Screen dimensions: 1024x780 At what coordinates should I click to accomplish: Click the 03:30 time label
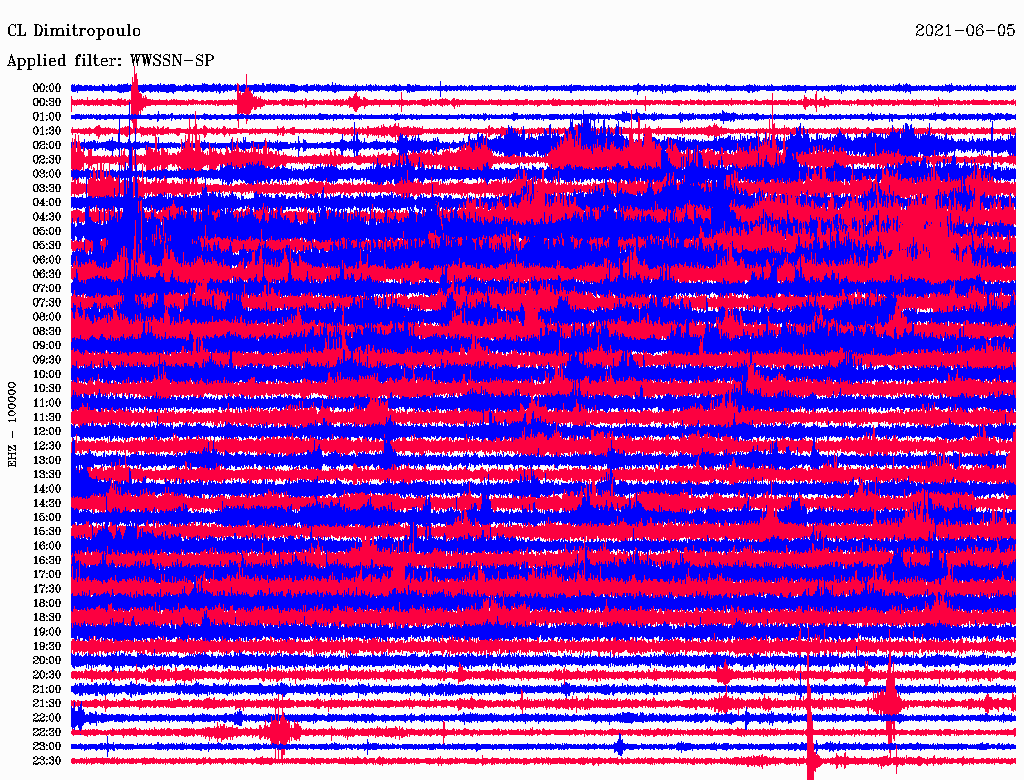pos(47,188)
